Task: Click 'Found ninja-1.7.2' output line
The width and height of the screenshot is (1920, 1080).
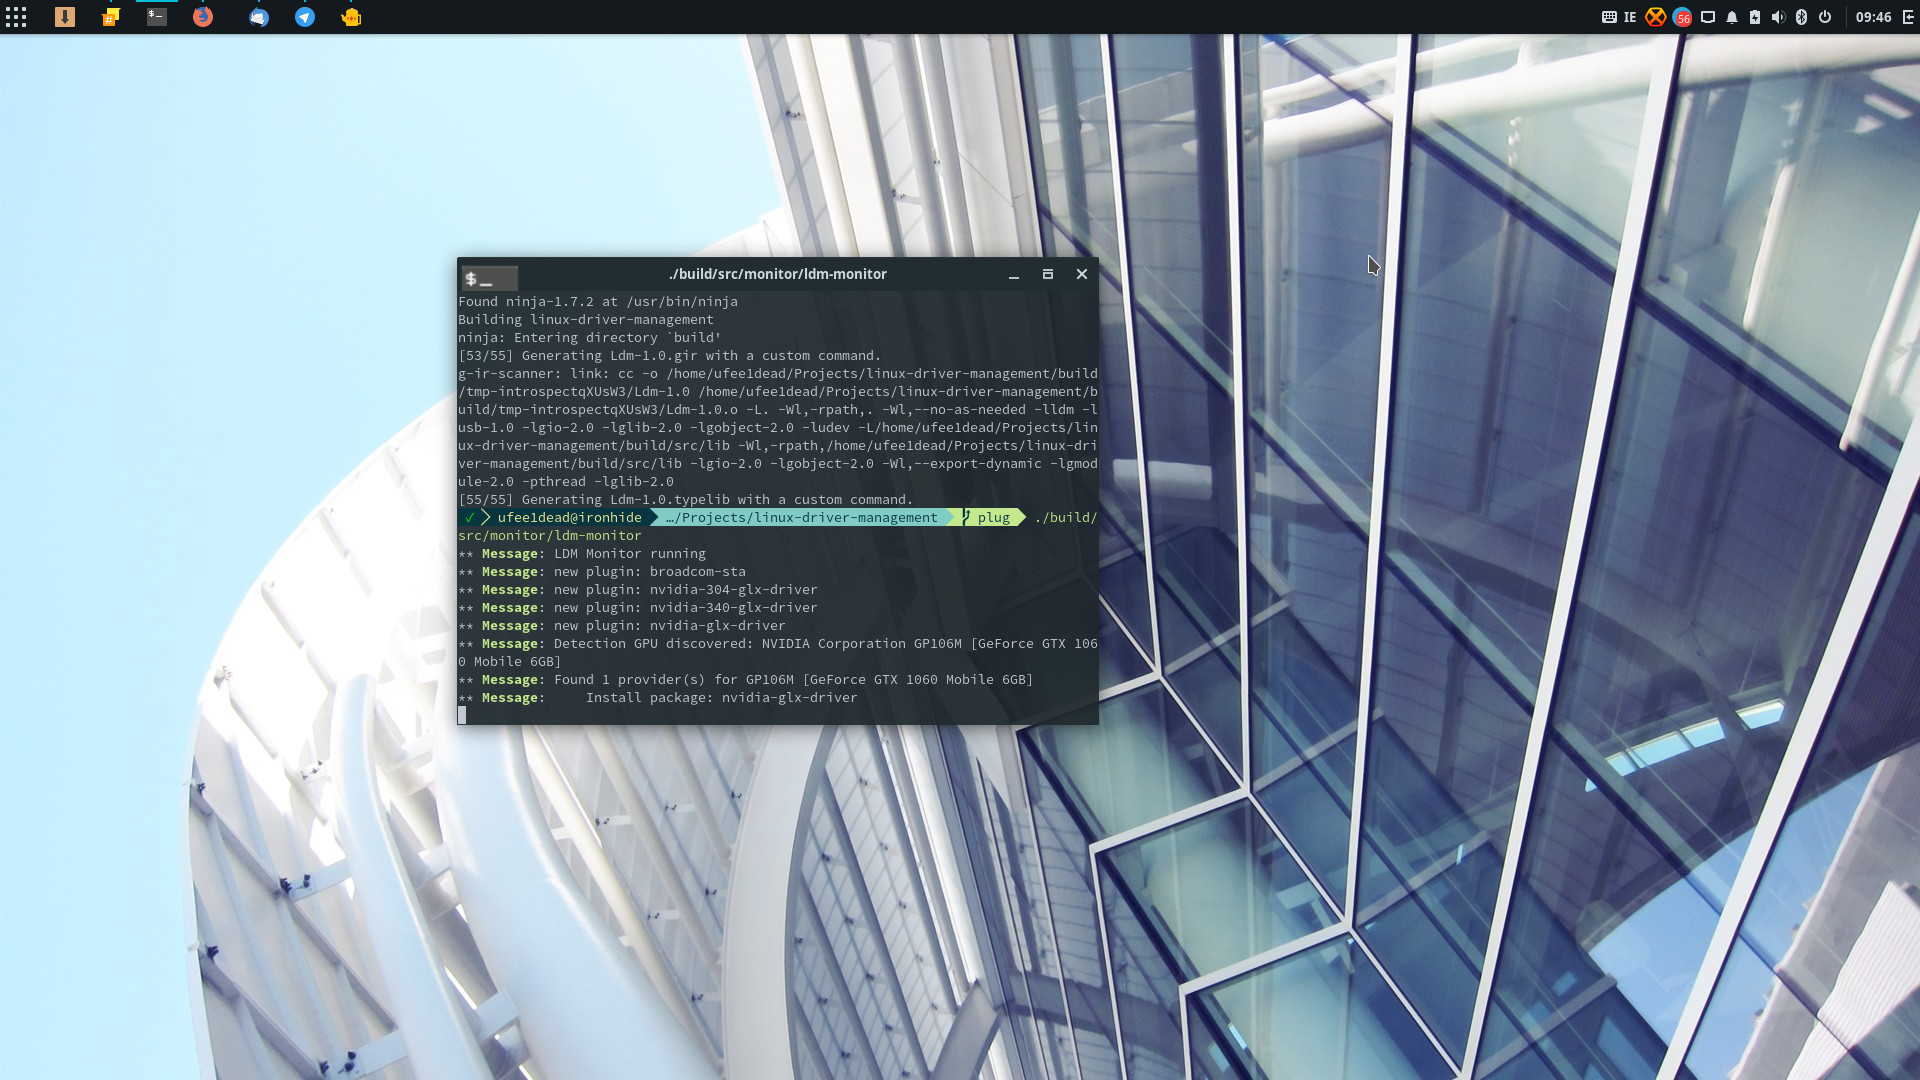Action: [x=598, y=302]
